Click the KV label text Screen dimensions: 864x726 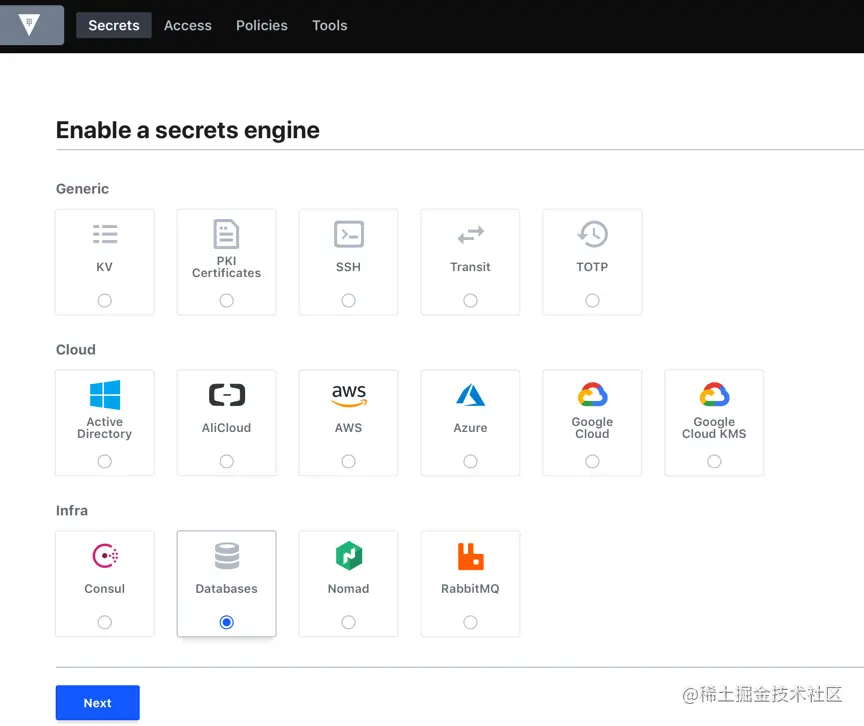pyautogui.click(x=105, y=267)
